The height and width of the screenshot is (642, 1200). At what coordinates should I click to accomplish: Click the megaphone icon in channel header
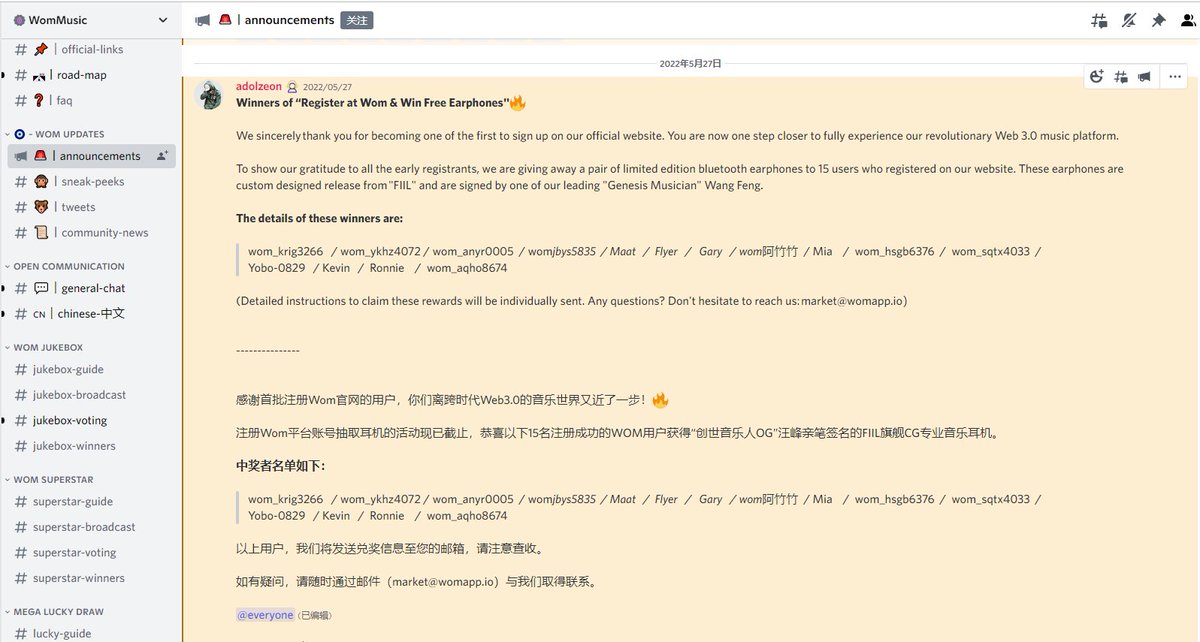(x=202, y=20)
